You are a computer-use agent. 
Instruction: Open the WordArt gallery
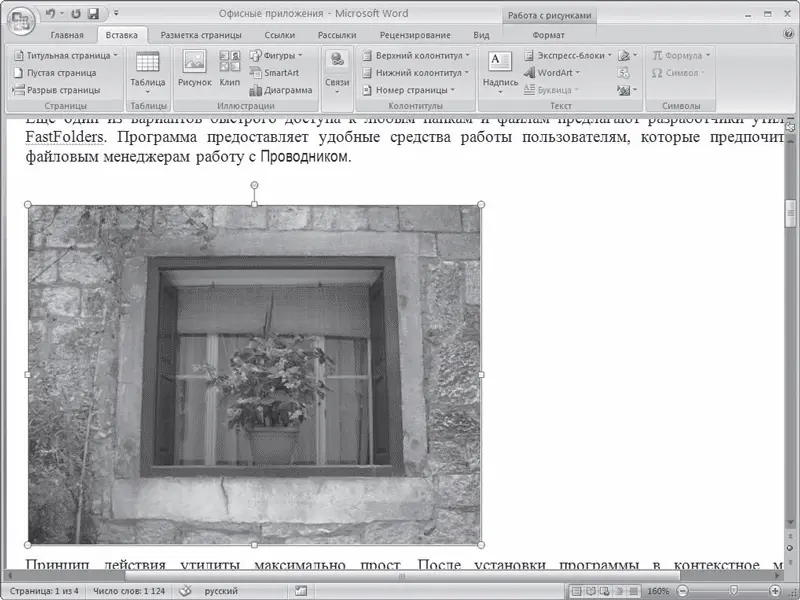552,72
